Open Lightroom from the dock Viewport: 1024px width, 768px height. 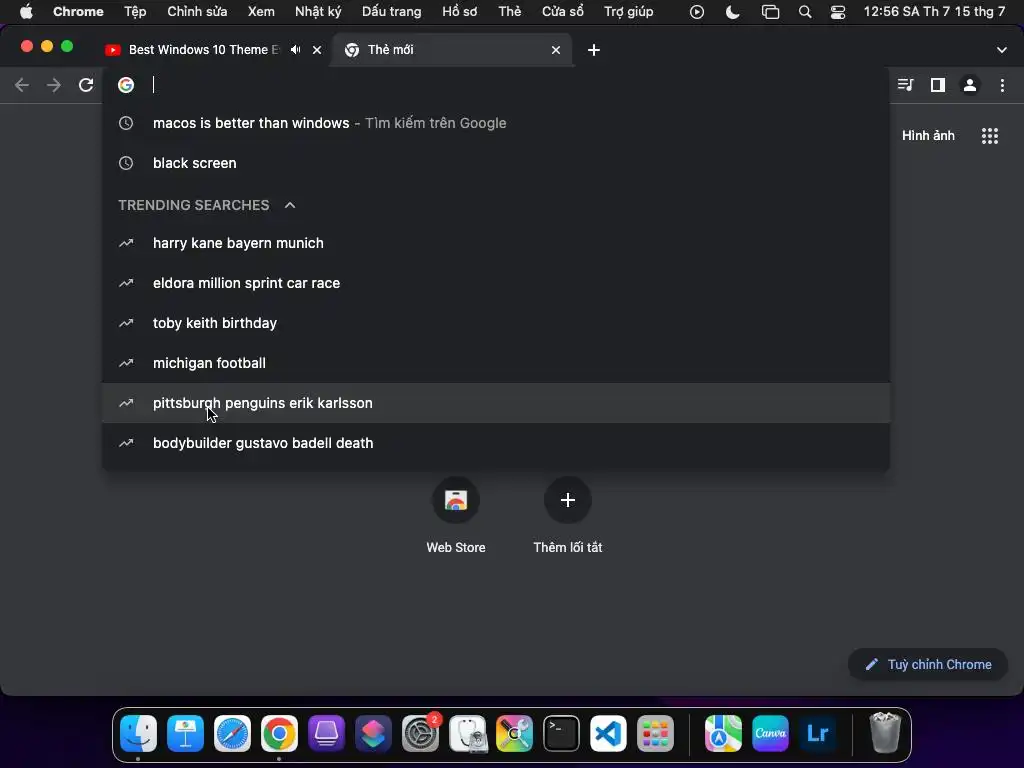[x=818, y=733]
